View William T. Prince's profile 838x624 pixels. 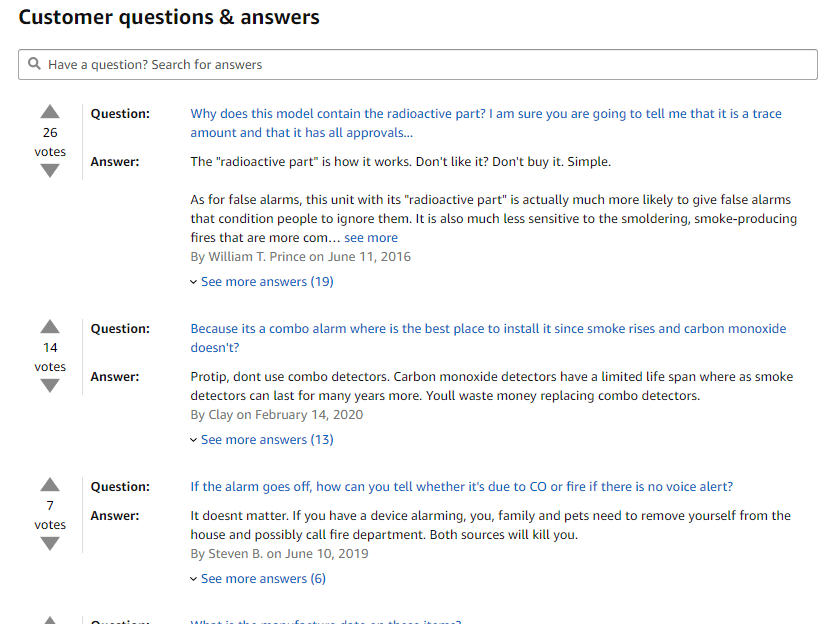[x=255, y=256]
